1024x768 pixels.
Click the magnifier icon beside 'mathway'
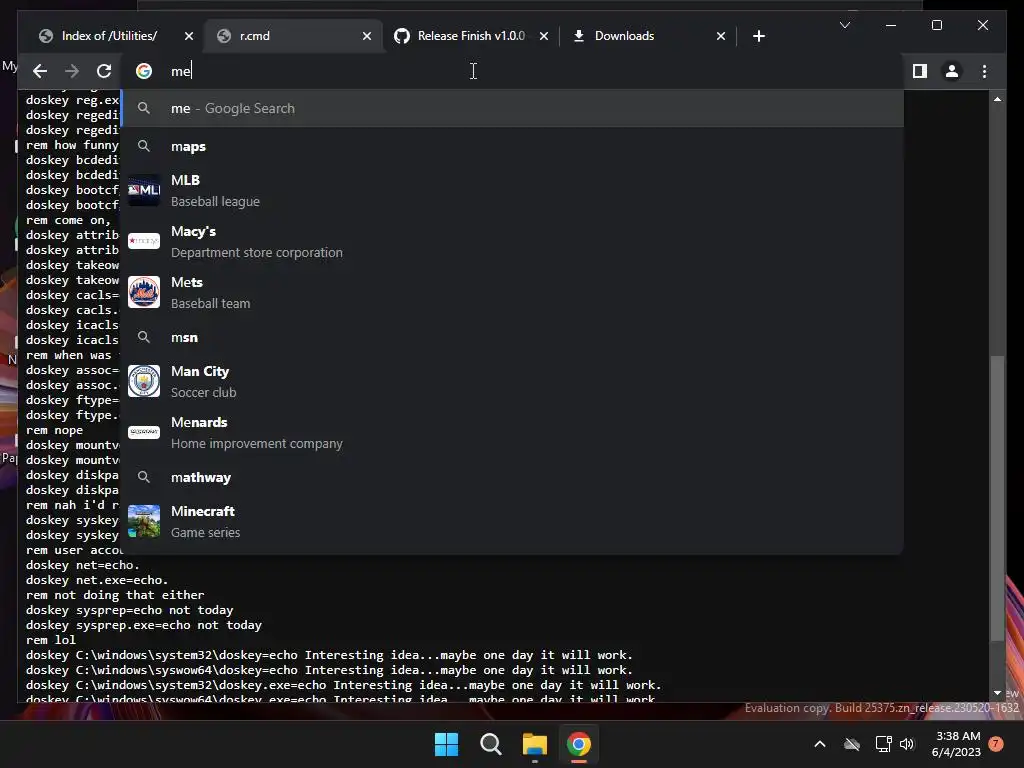point(144,477)
